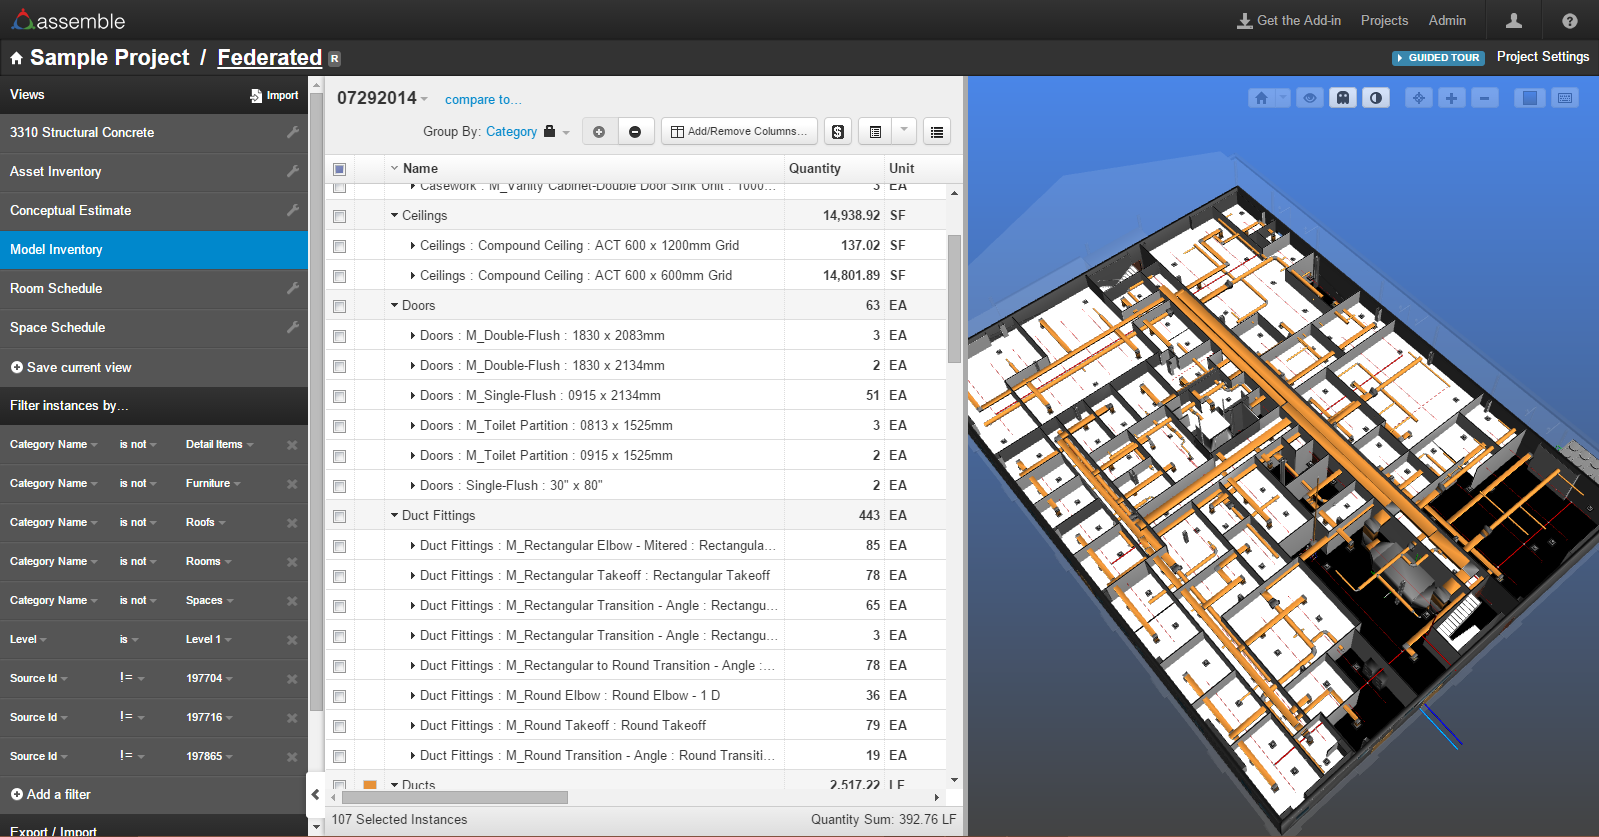Click the wrench icon for Conceptual Estimate
Screen dimensions: 1599x837
293,210
